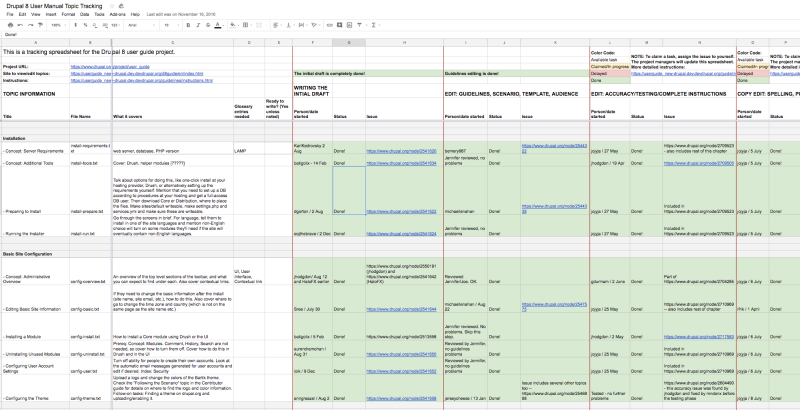Click the Insert chart icon
The image size is (800, 410).
(349, 25)
